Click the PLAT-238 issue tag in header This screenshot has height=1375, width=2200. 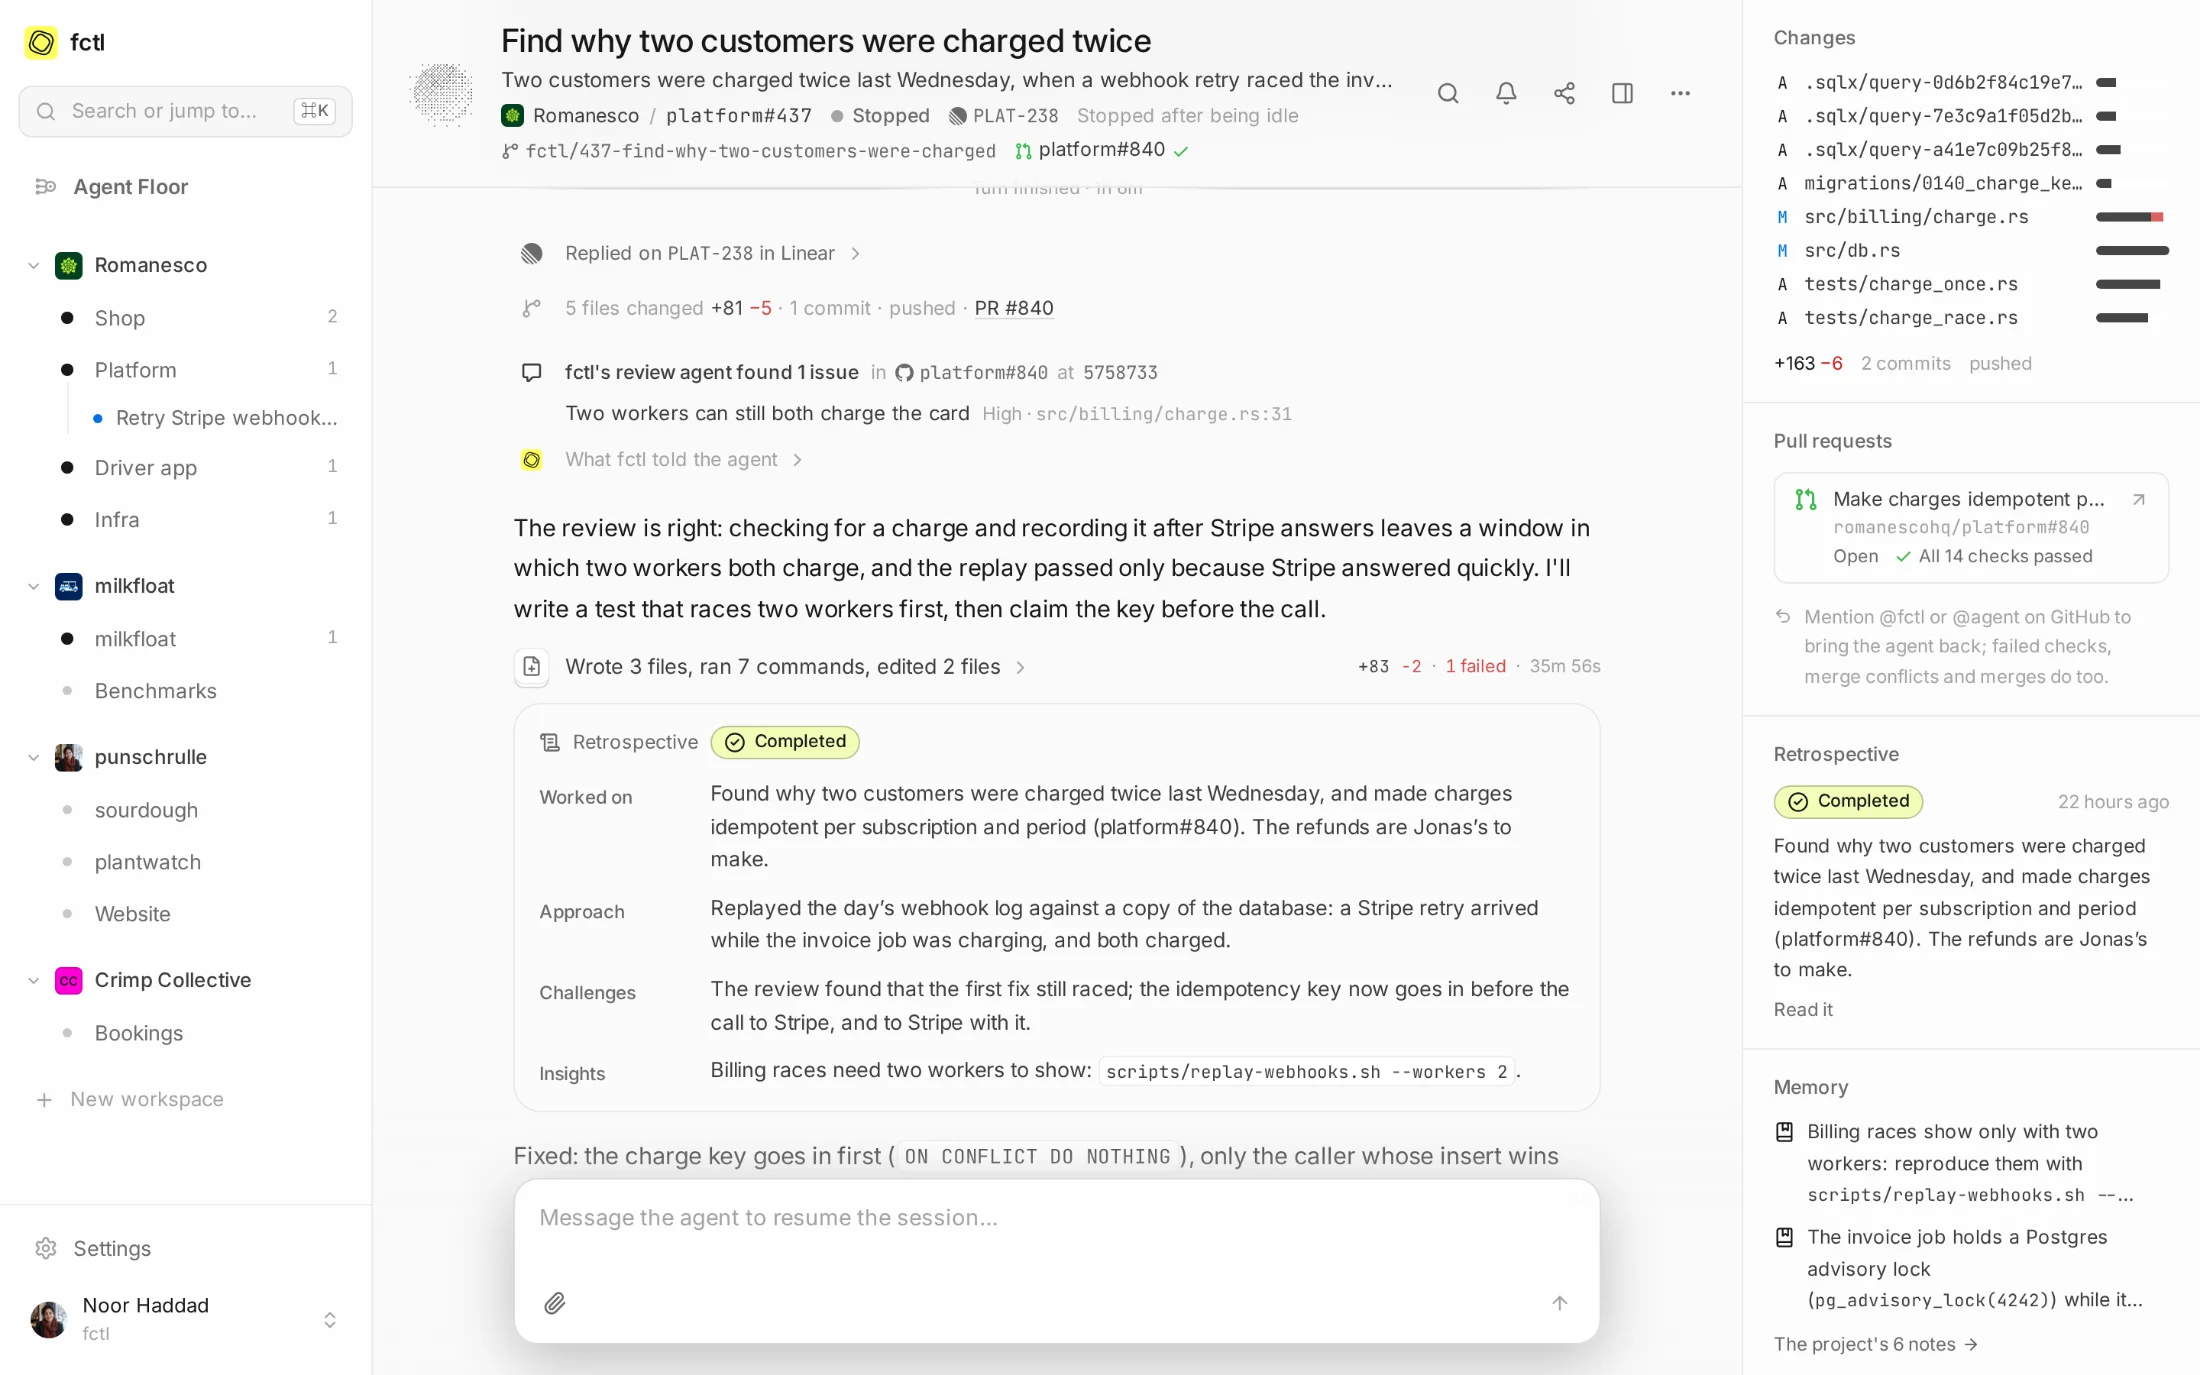(1003, 116)
